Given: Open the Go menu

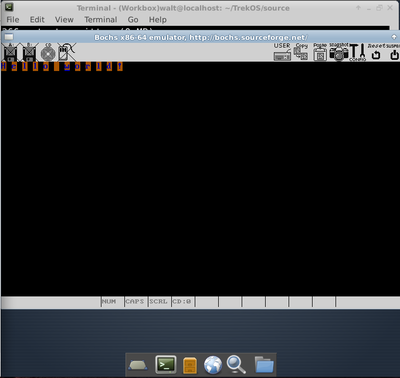Looking at the screenshot, I should [133, 20].
